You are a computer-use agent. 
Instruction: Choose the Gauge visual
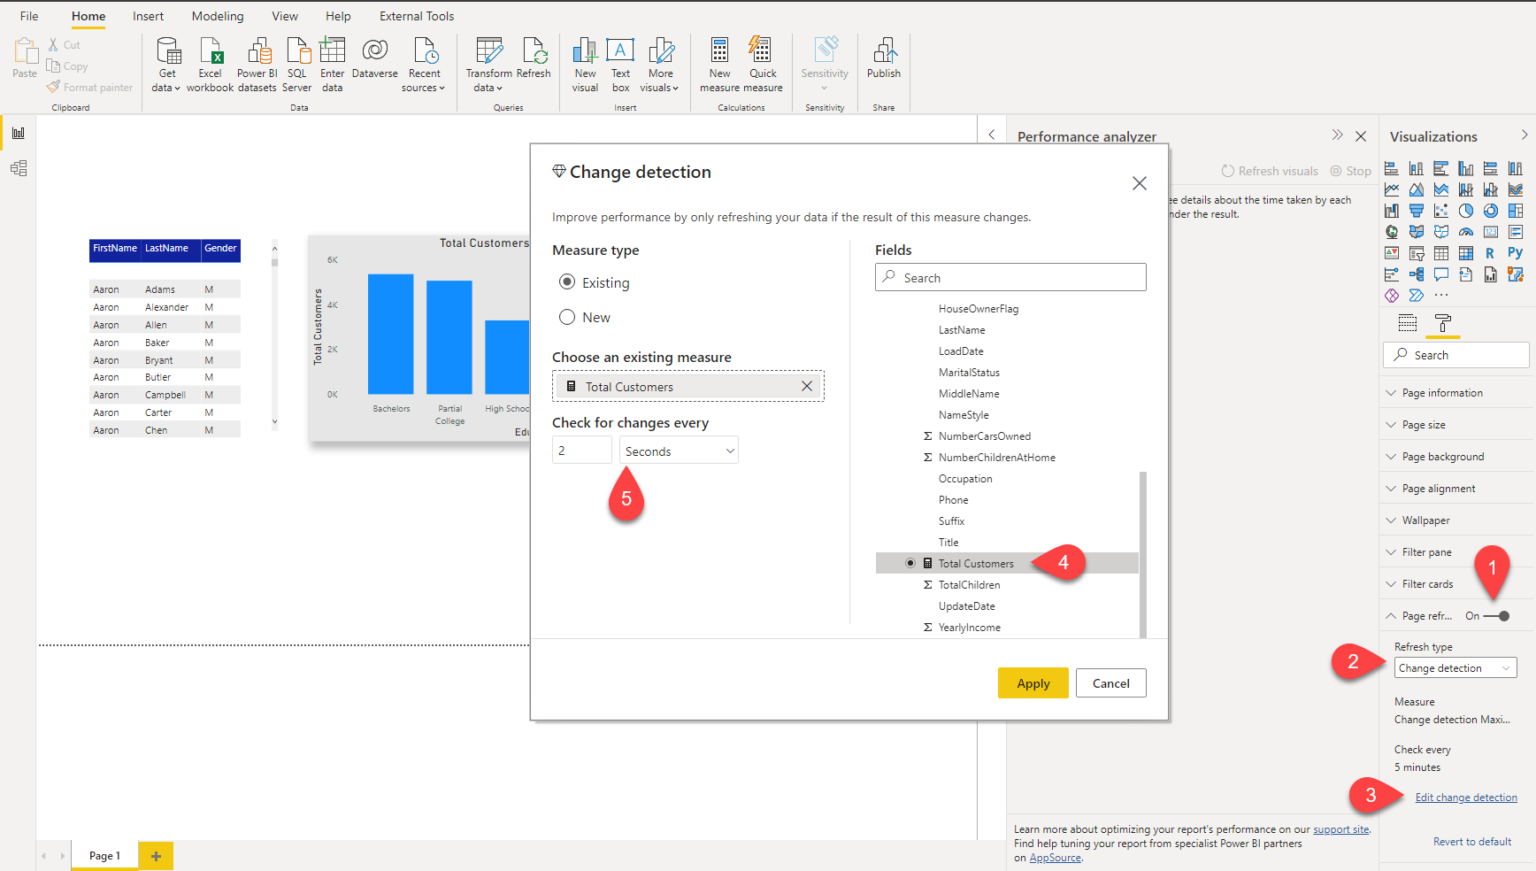(1466, 232)
